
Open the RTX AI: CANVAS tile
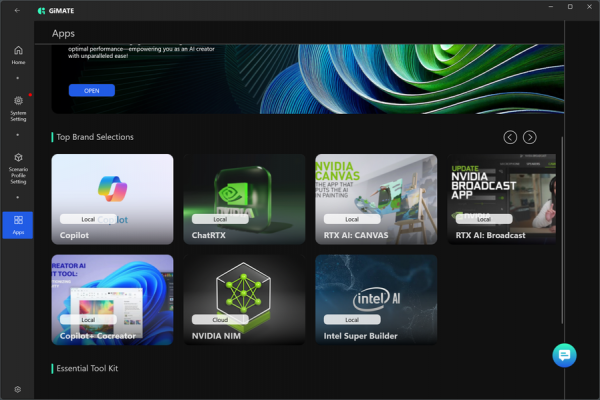[376, 199]
